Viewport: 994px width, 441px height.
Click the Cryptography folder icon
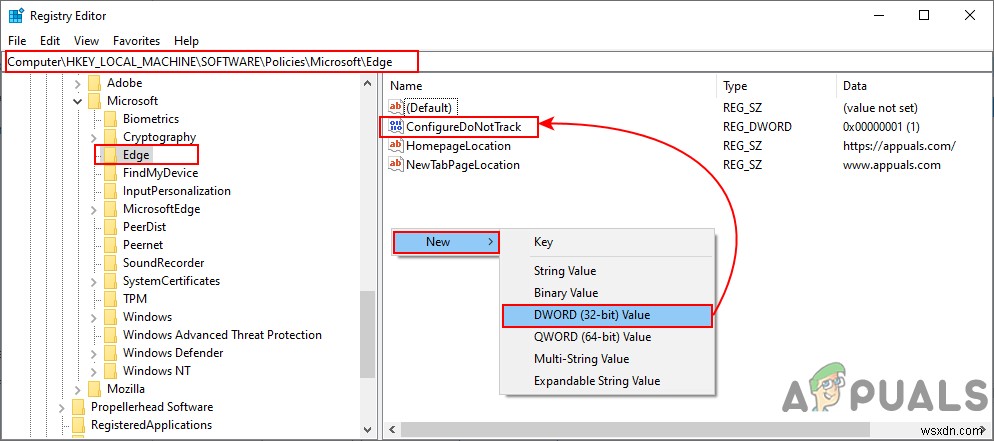pos(111,137)
